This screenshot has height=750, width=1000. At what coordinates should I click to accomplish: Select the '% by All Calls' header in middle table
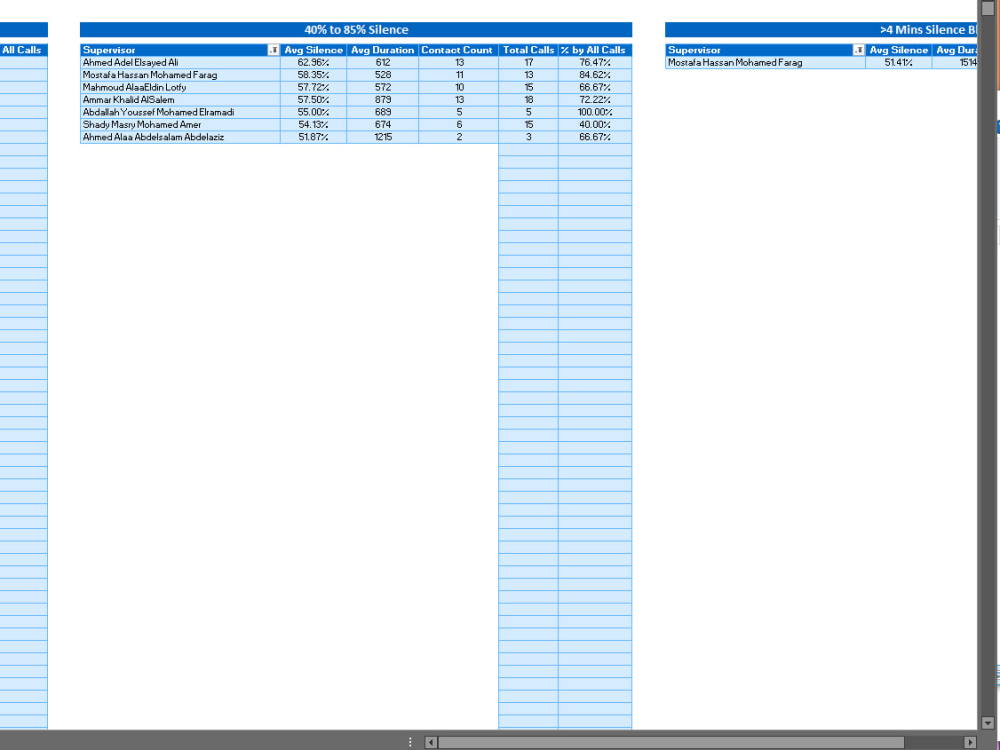(594, 50)
